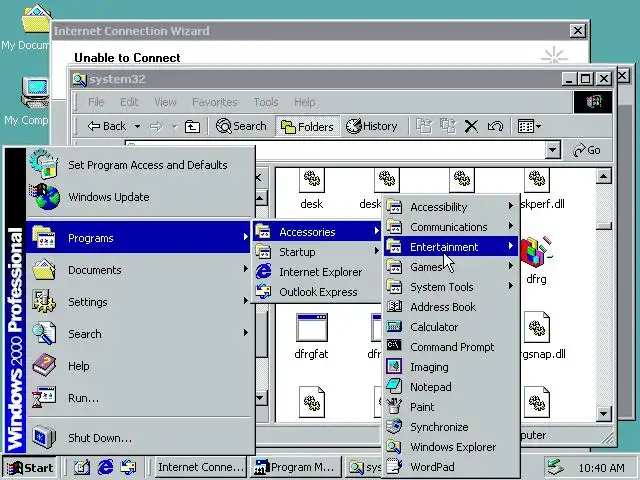Click the Delete X toolbar icon
The height and width of the screenshot is (480, 640).
471,127
